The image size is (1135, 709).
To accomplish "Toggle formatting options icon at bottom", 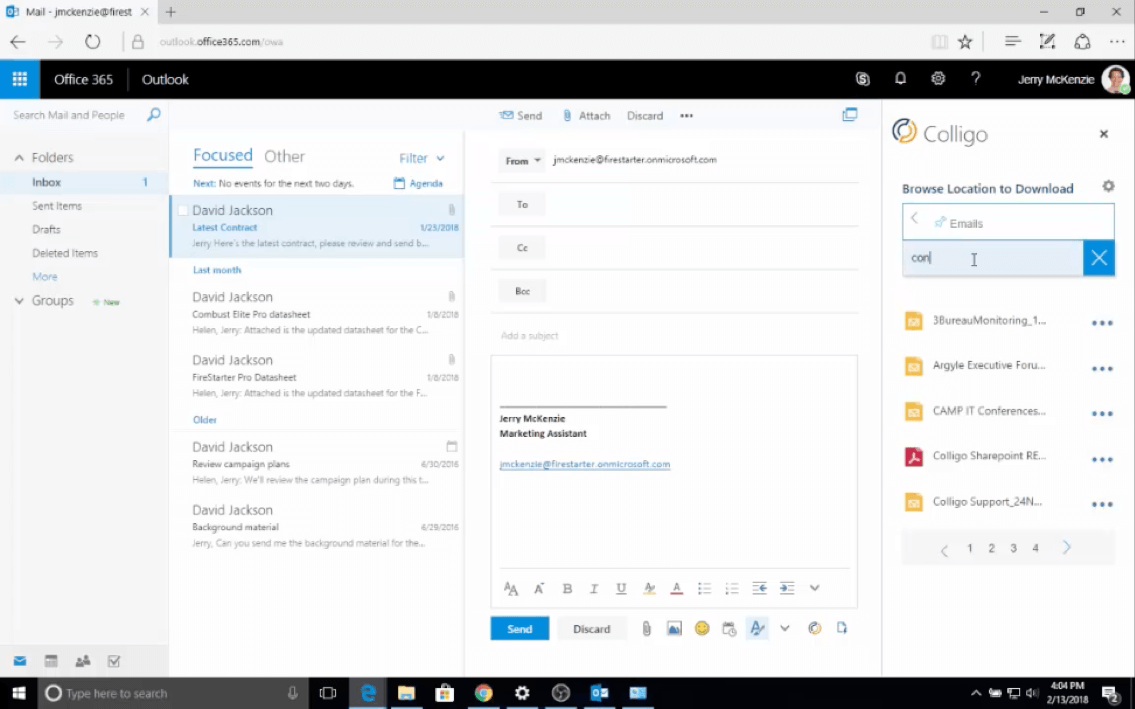I will (x=757, y=629).
